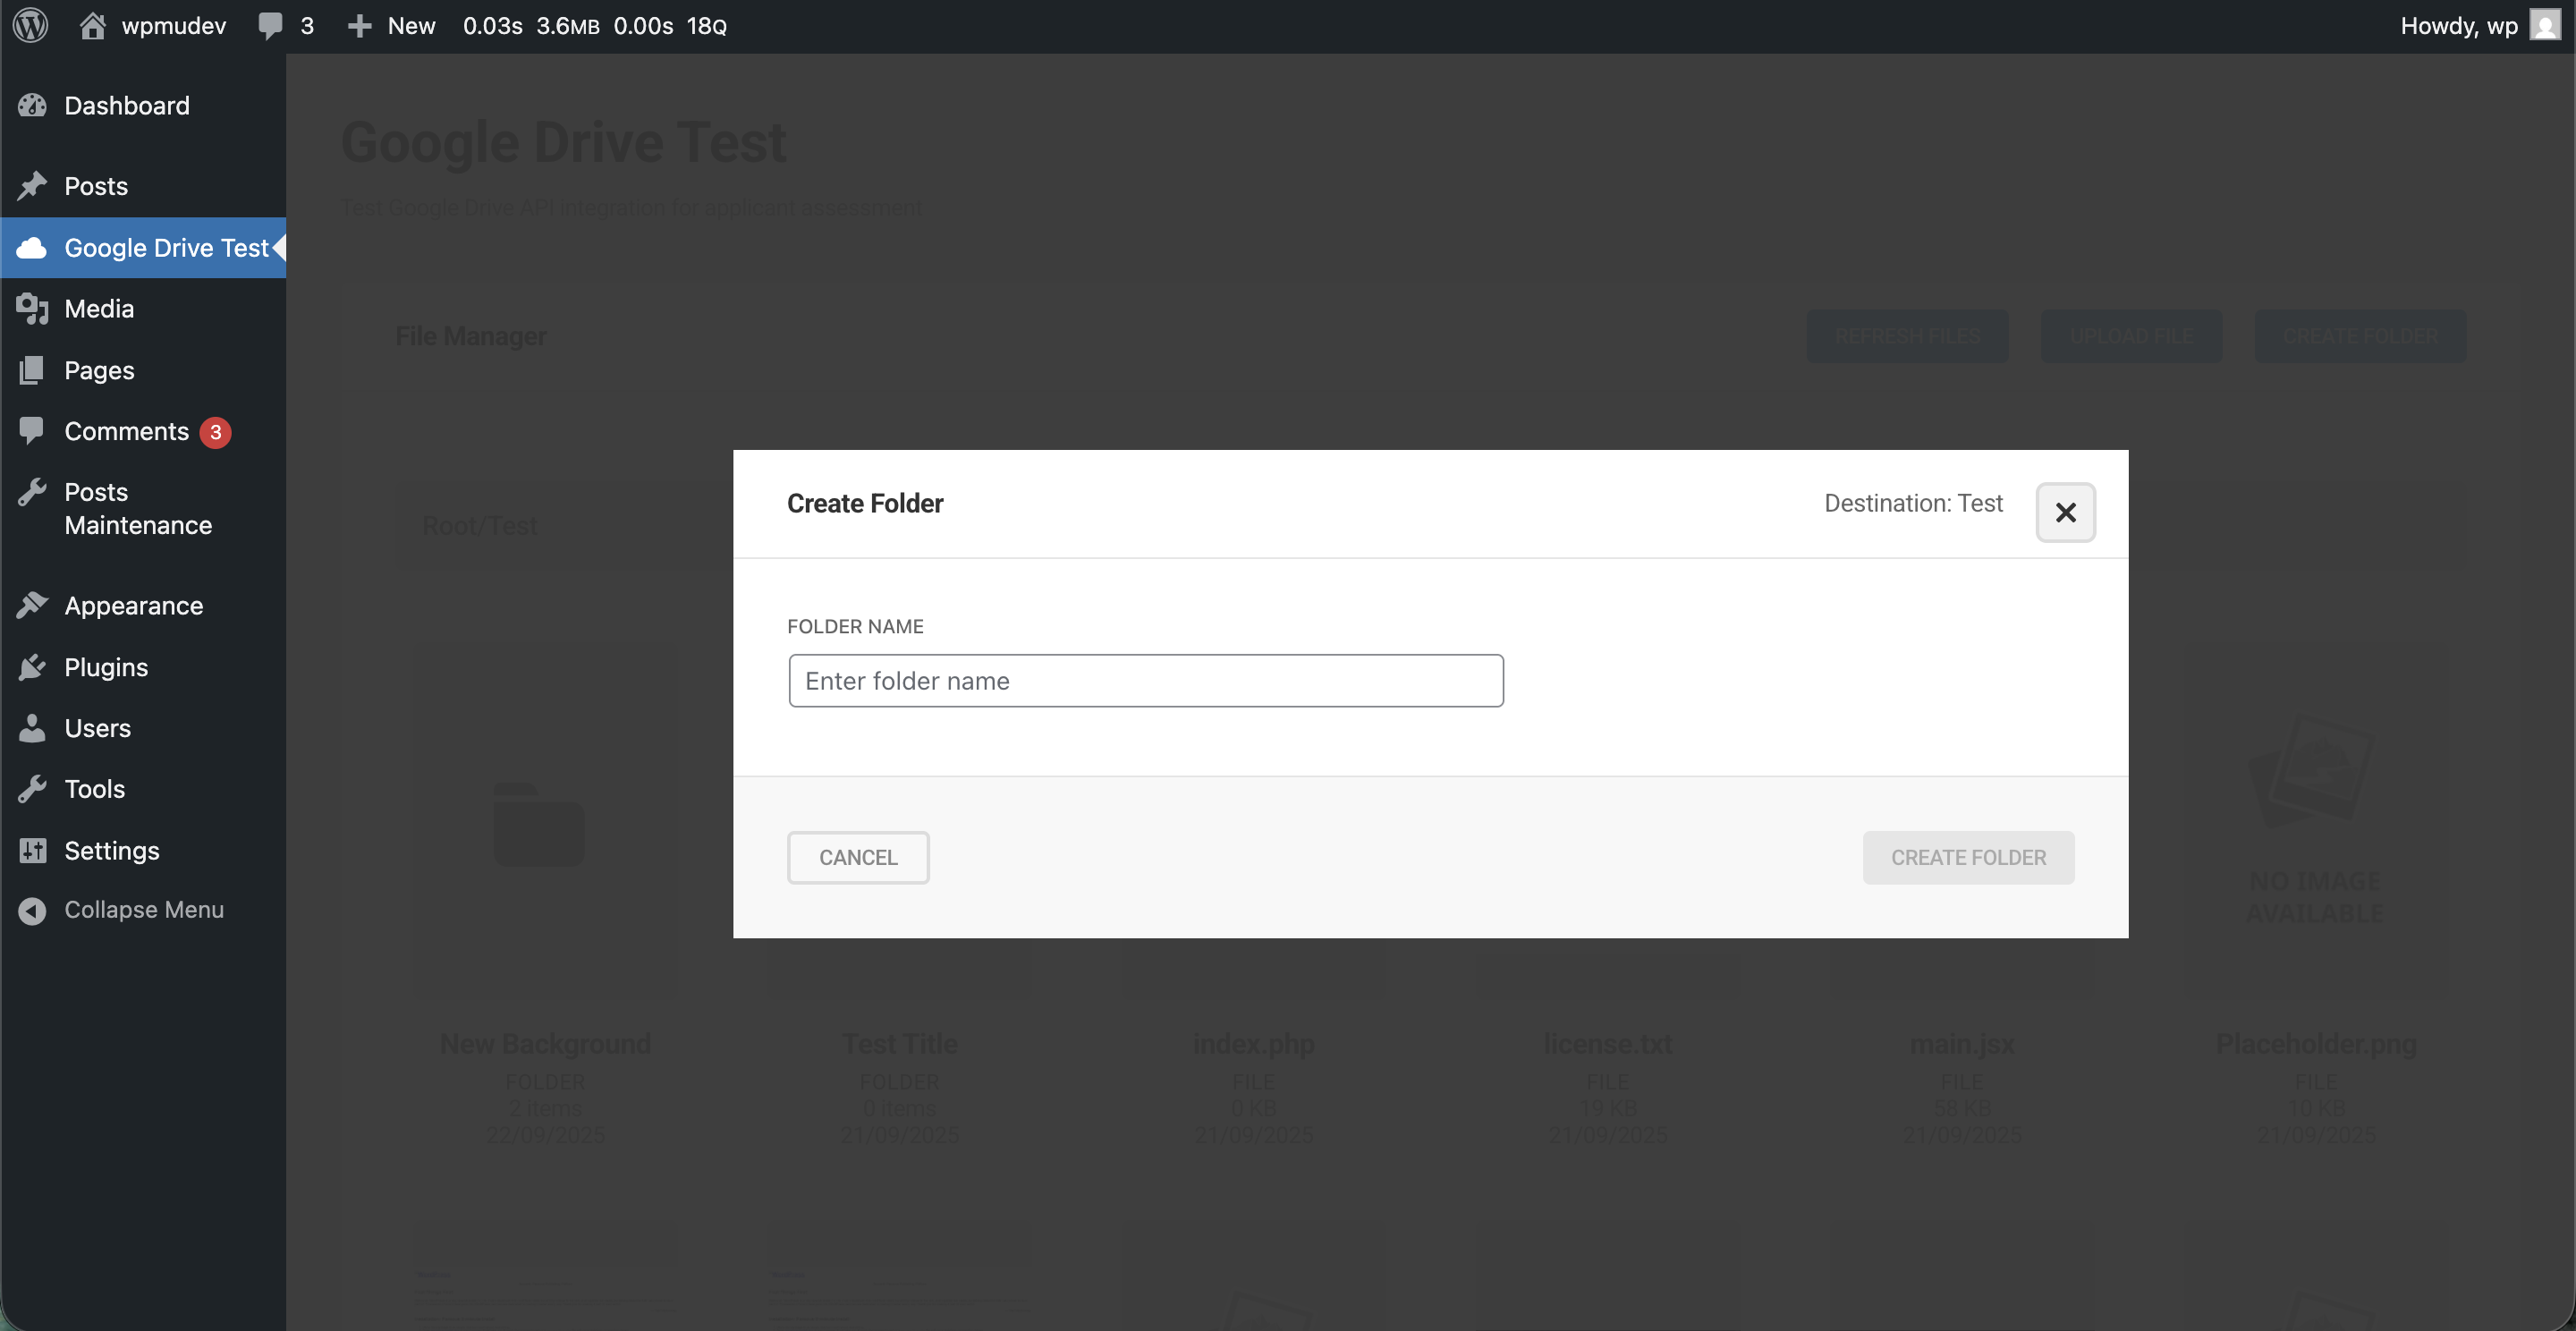This screenshot has height=1331, width=2576.
Task: Go to the Posts menu
Action: coord(143,186)
